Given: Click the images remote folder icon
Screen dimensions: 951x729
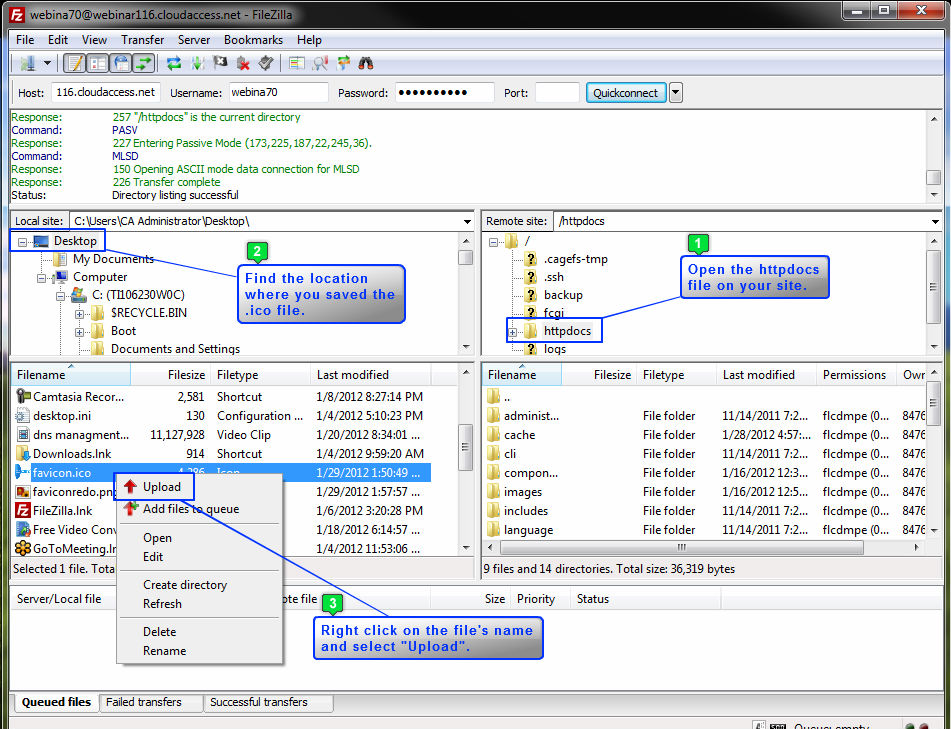Looking at the screenshot, I should 494,492.
